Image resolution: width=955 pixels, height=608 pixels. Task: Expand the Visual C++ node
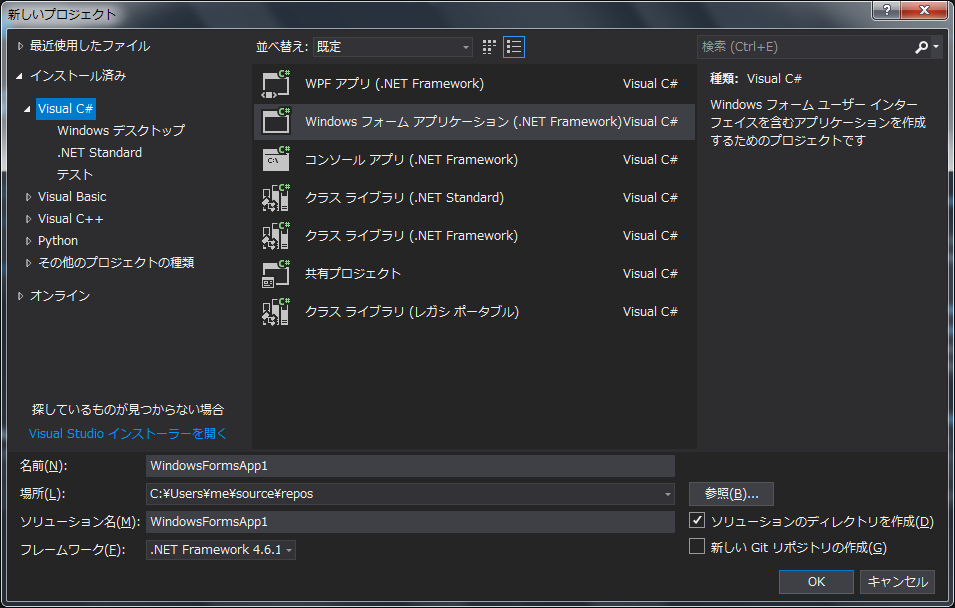tap(28, 219)
